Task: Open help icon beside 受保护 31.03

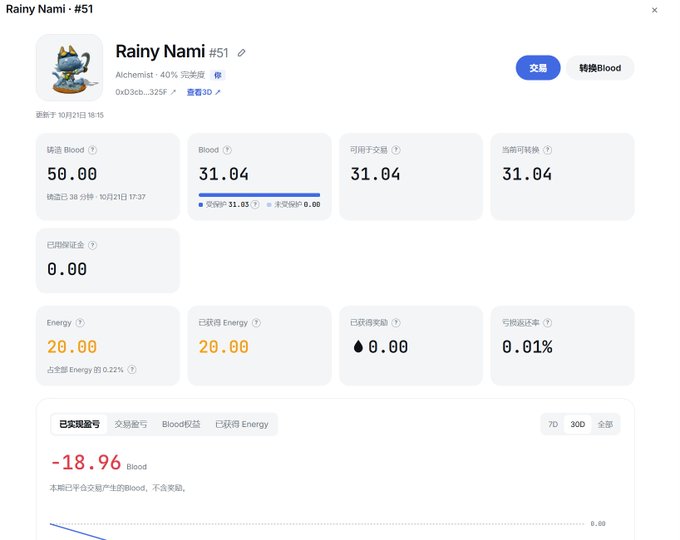Action: coord(255,204)
